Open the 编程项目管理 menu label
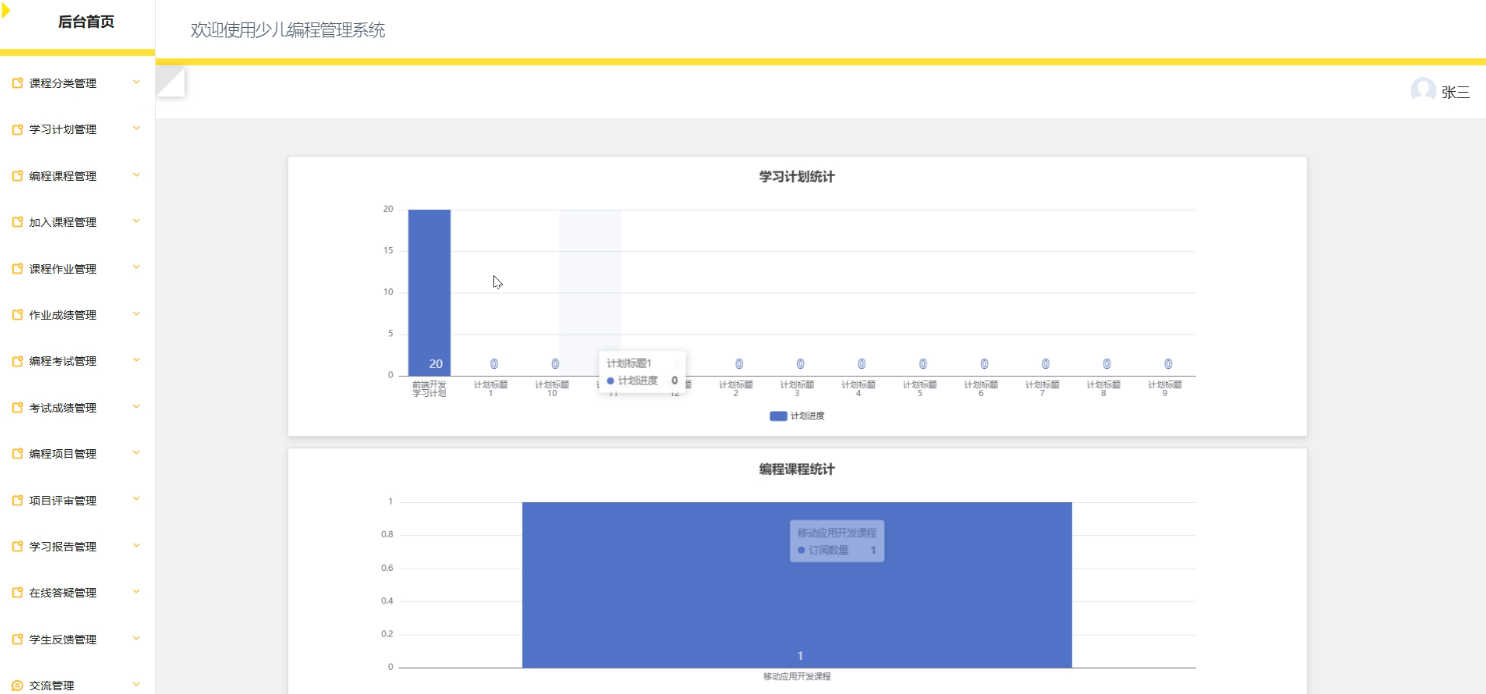 click(63, 454)
